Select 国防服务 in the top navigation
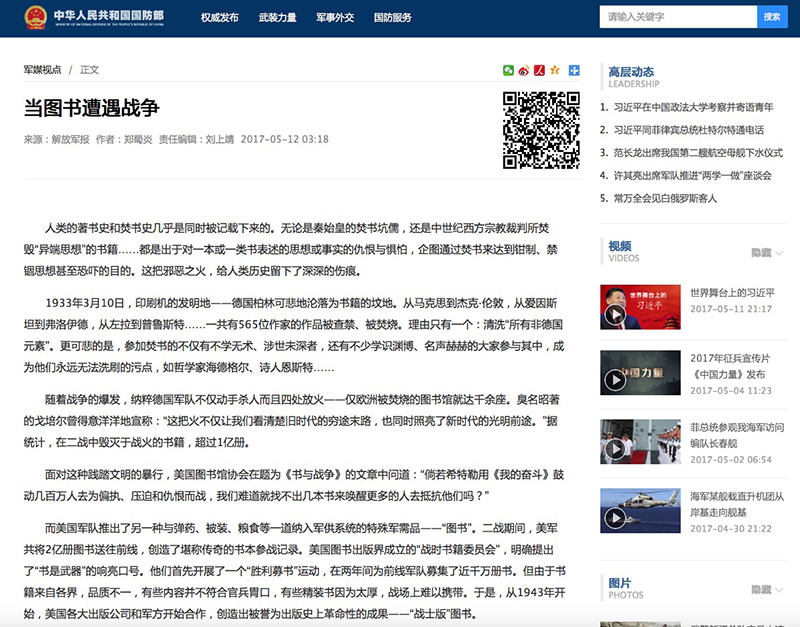Viewport: 800px width, 627px height. 392,18
